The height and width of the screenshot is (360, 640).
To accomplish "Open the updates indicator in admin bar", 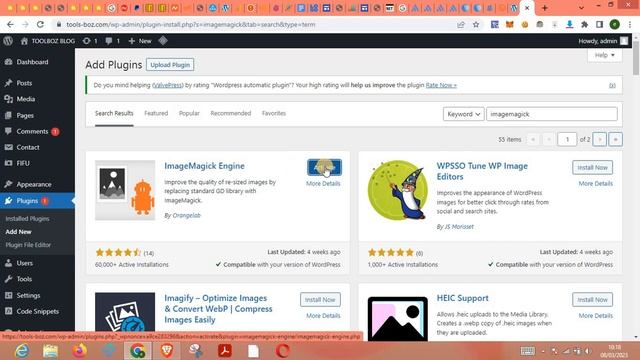I will pos(90,41).
